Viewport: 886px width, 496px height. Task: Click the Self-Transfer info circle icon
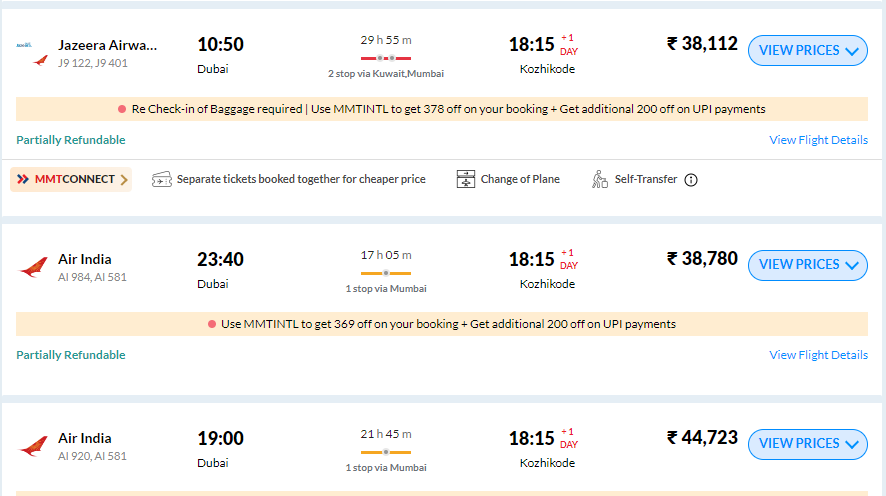click(x=690, y=180)
